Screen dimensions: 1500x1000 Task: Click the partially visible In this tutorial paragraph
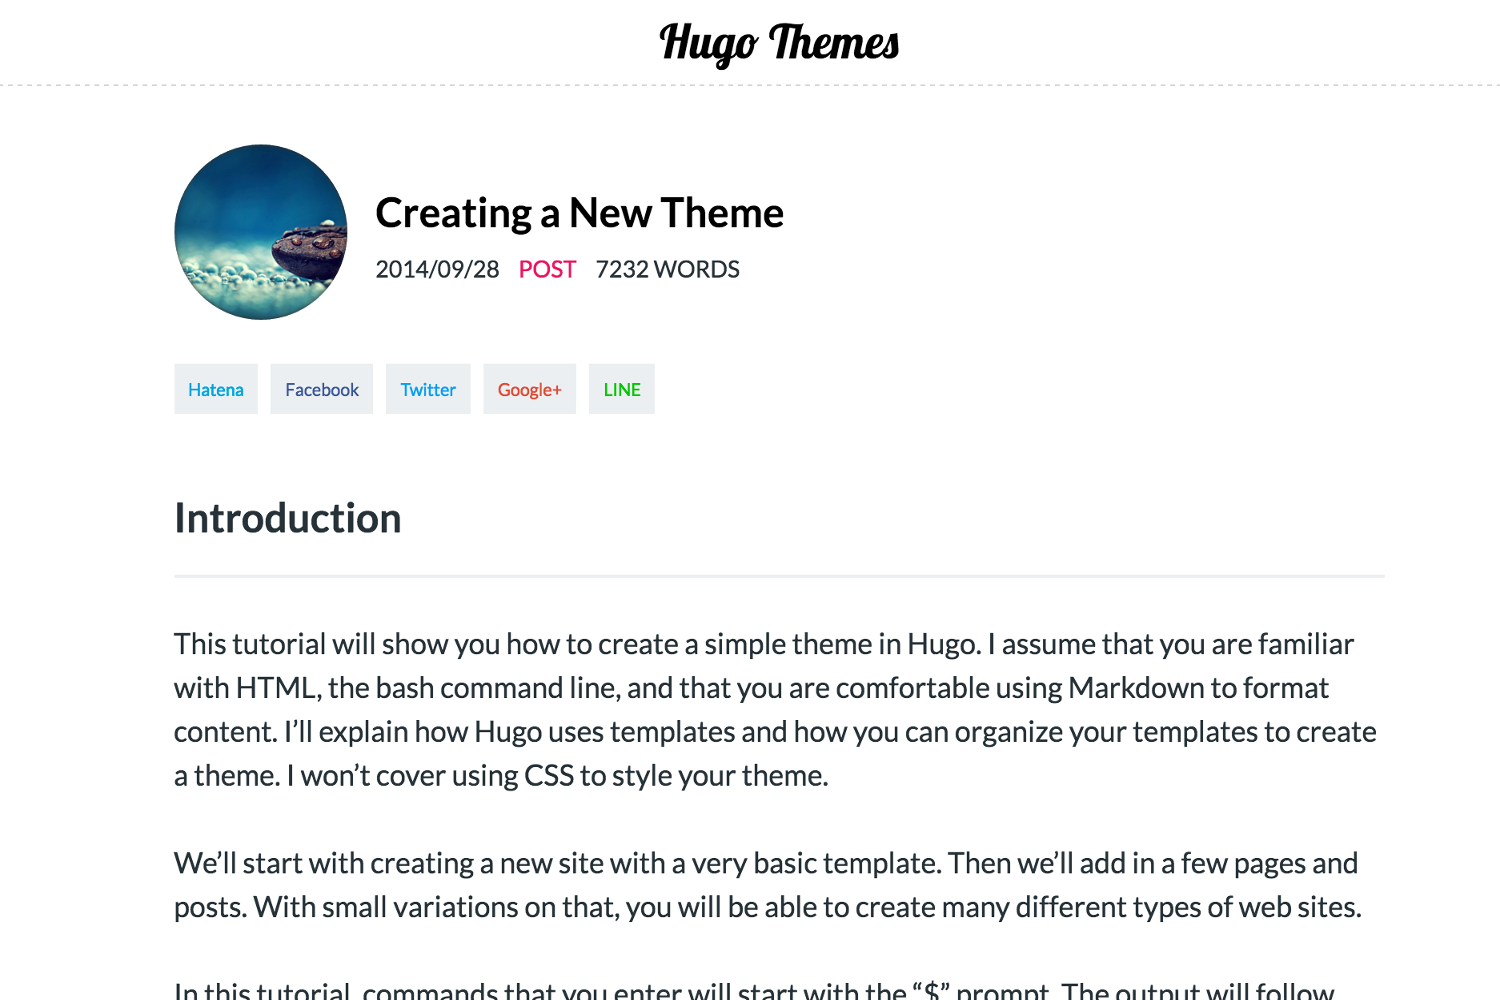[754, 990]
